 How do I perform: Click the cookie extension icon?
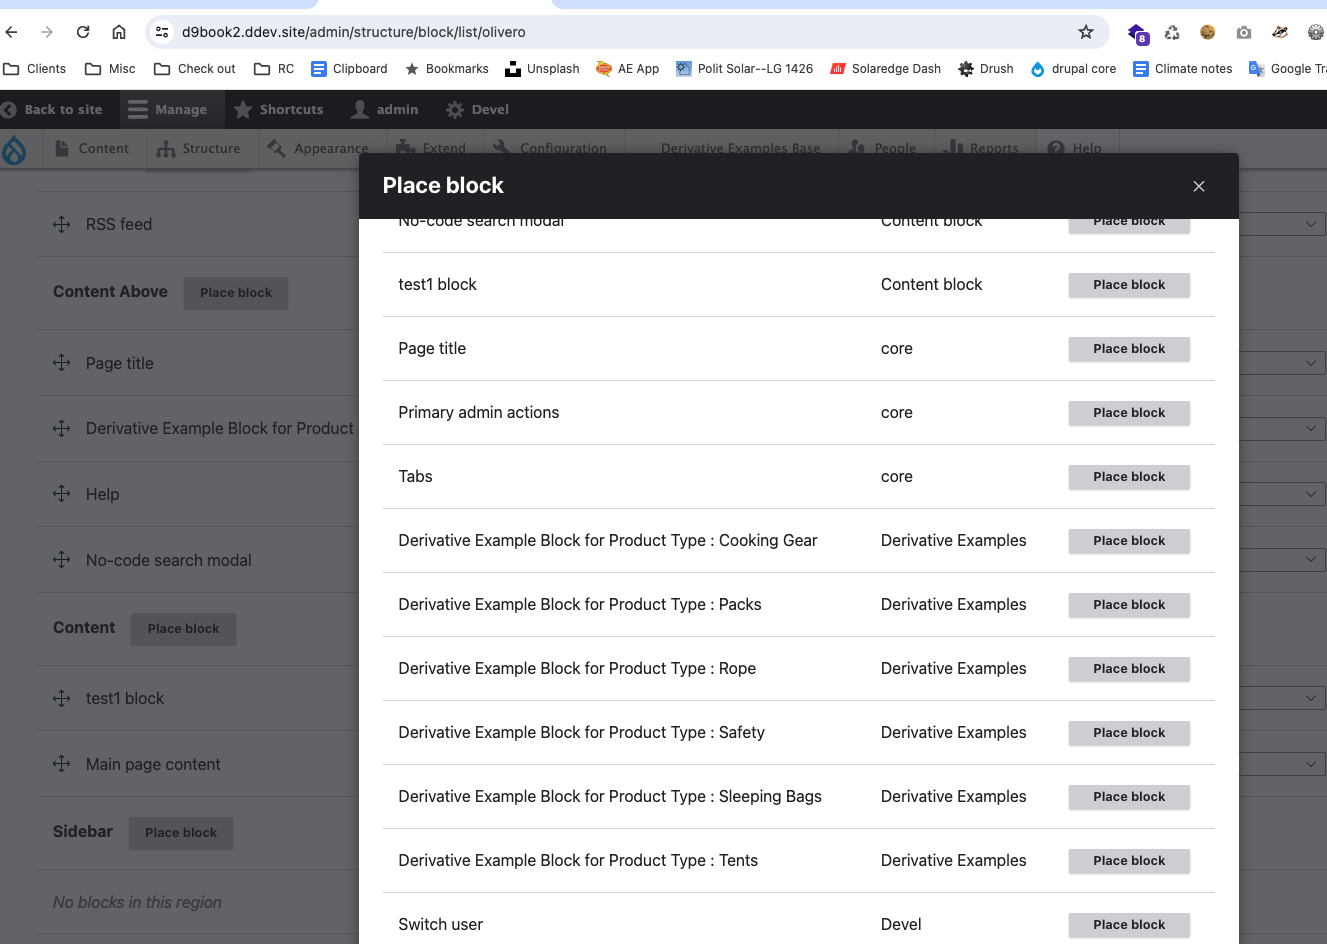(1208, 32)
